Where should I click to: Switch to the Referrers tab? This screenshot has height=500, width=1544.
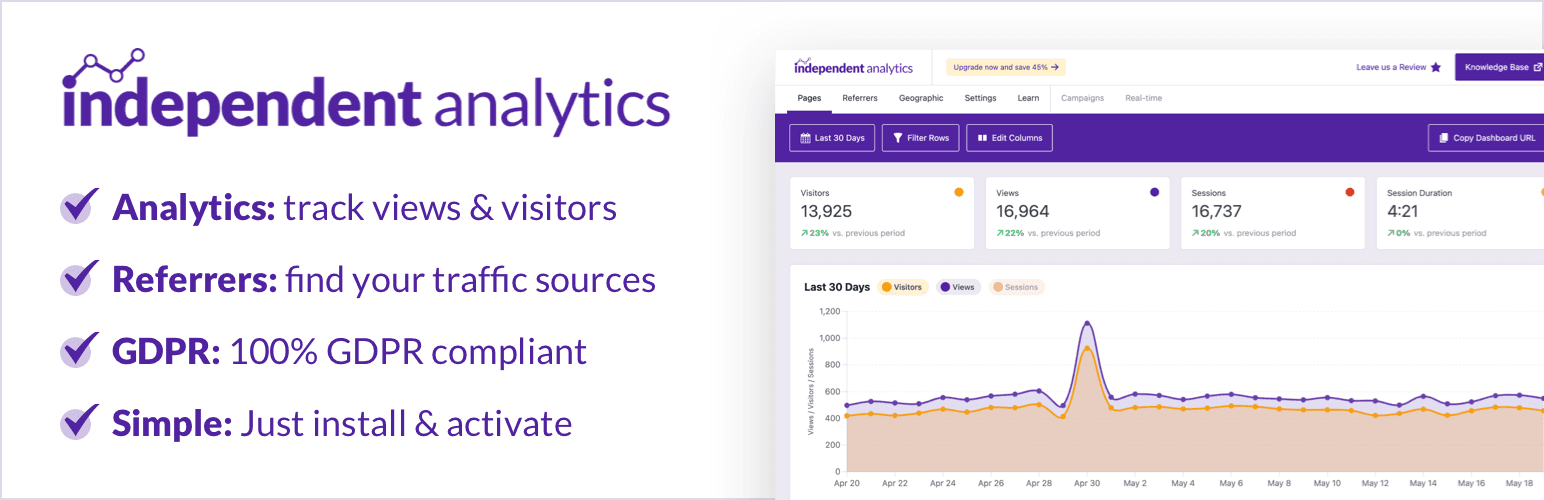tap(860, 98)
